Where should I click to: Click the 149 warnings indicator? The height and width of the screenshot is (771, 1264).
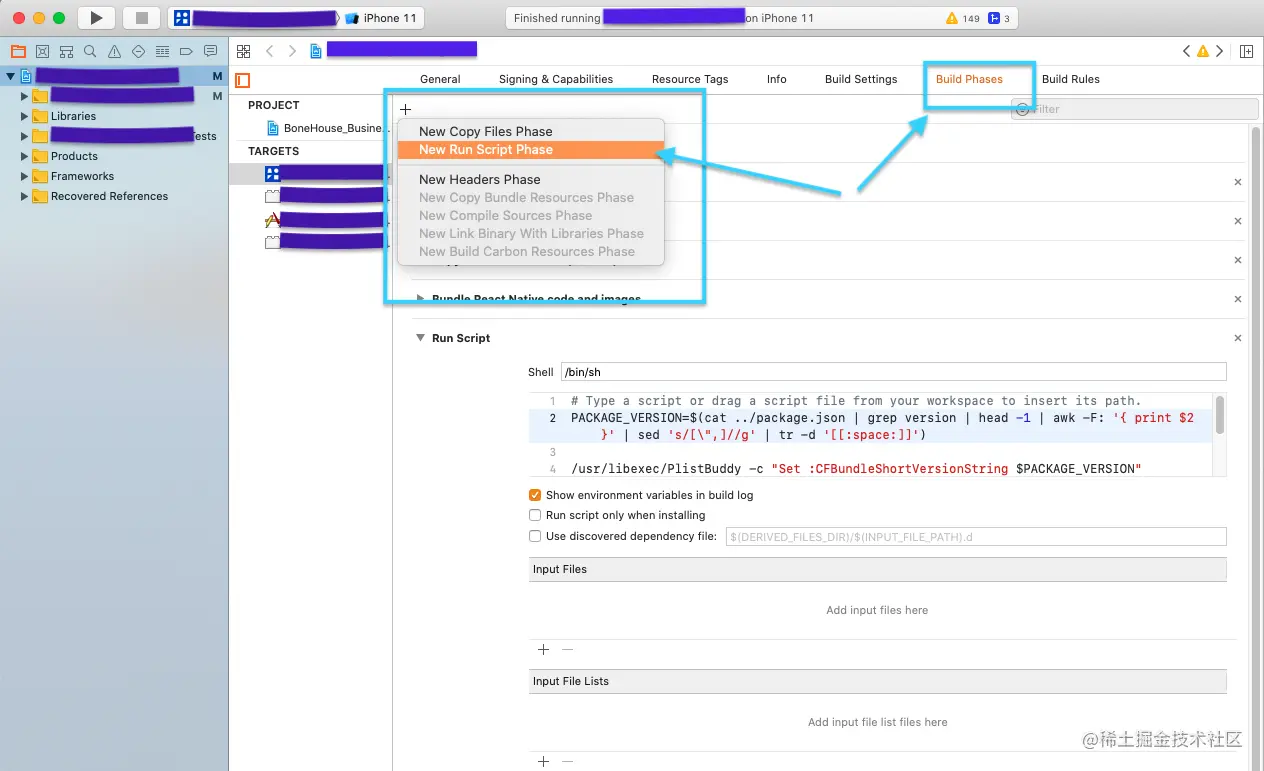[x=961, y=18]
